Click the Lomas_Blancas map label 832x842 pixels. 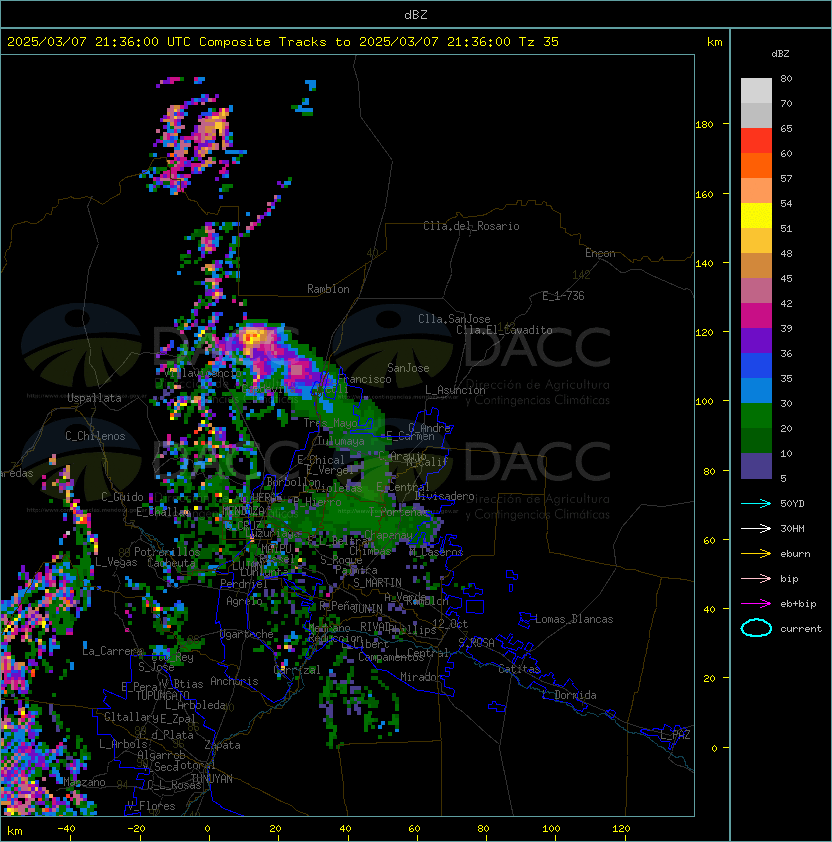pyautogui.click(x=574, y=619)
